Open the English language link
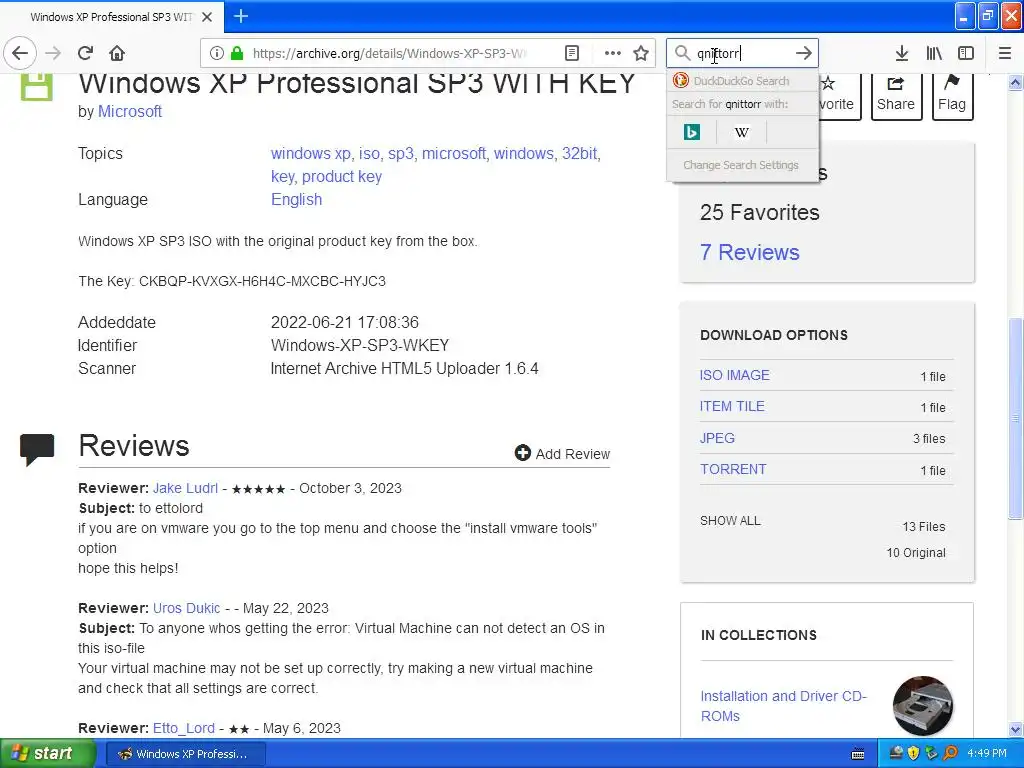 [296, 200]
